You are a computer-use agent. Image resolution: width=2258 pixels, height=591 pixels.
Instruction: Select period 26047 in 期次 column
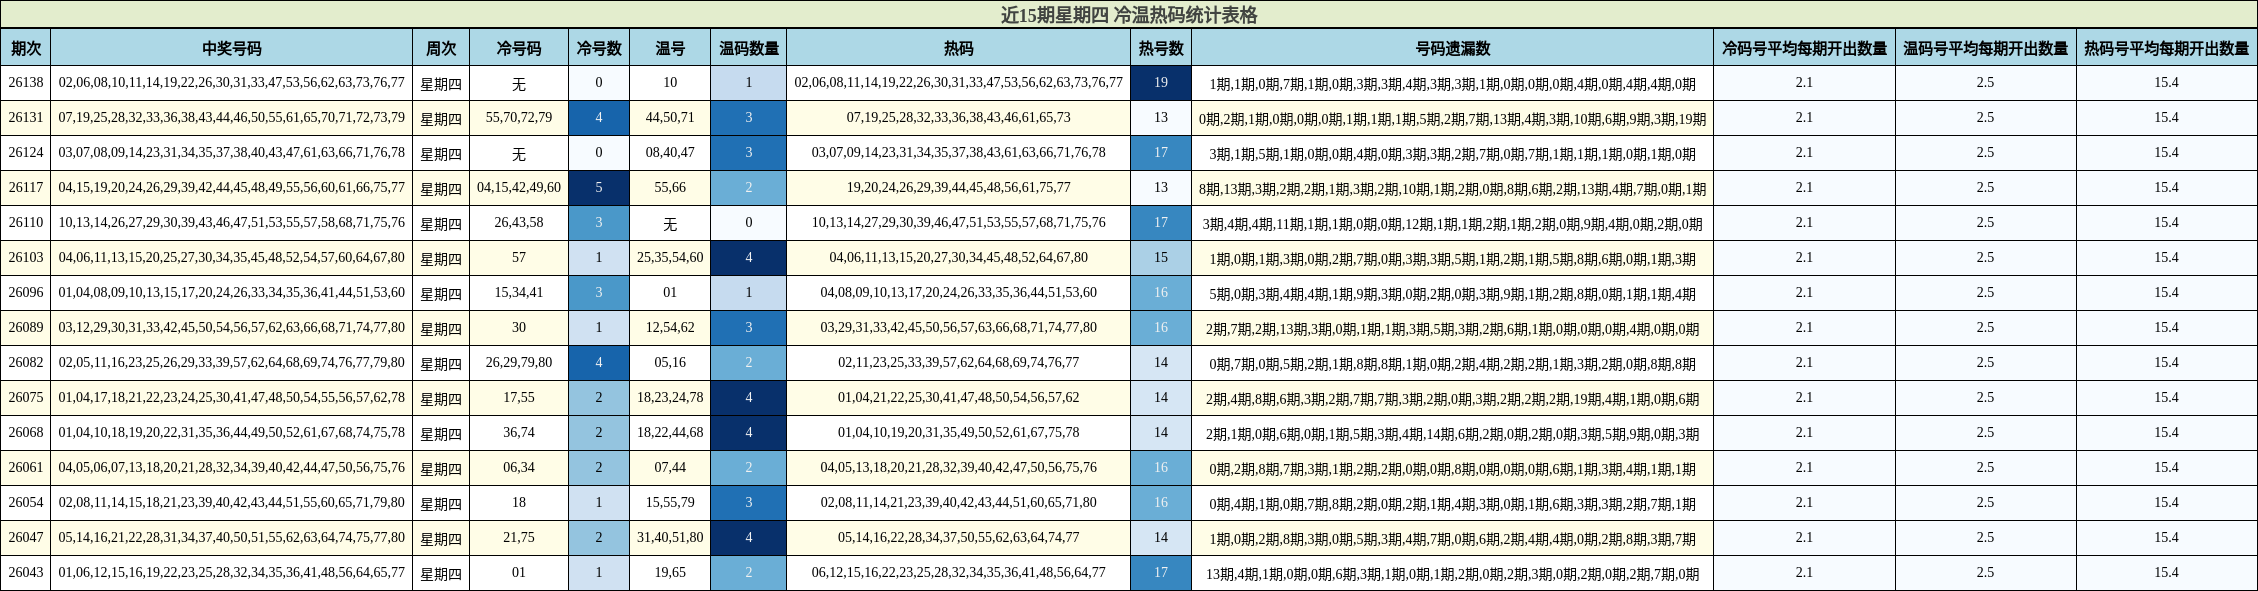[x=25, y=538]
